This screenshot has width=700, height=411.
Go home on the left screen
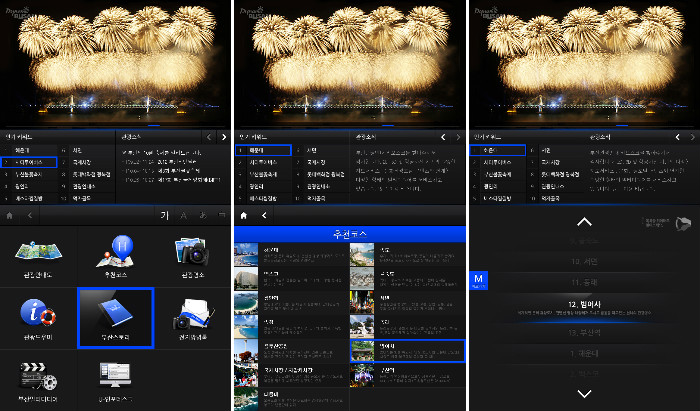coord(9,216)
